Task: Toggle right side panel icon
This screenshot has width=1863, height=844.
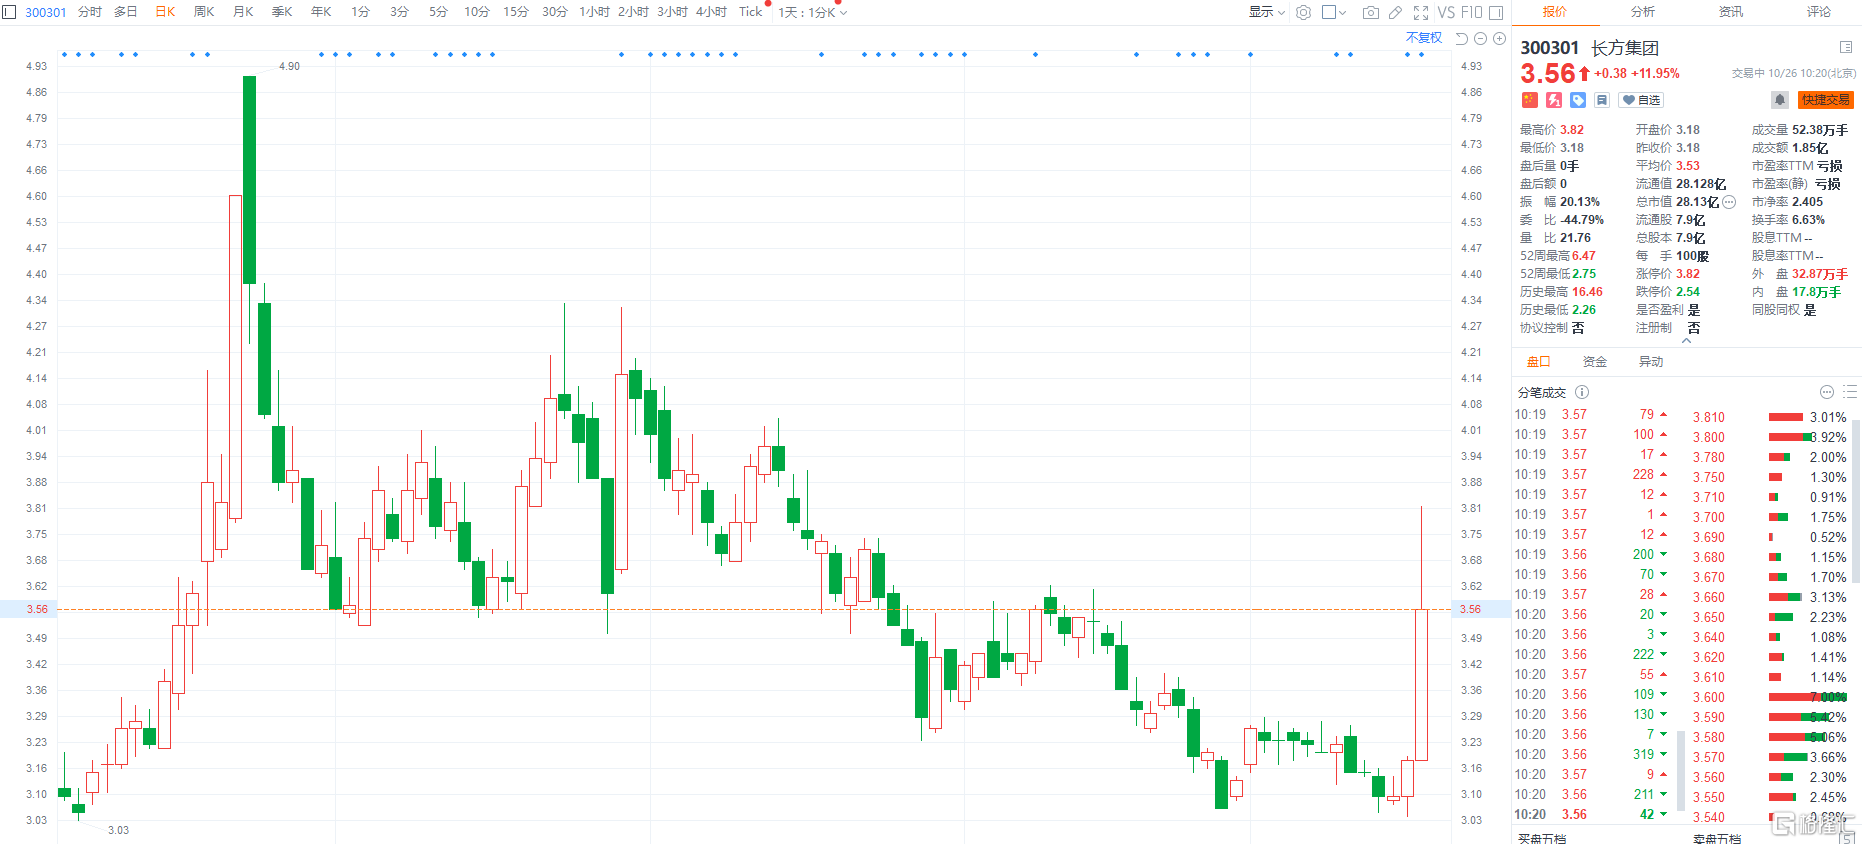Action: 1496,12
